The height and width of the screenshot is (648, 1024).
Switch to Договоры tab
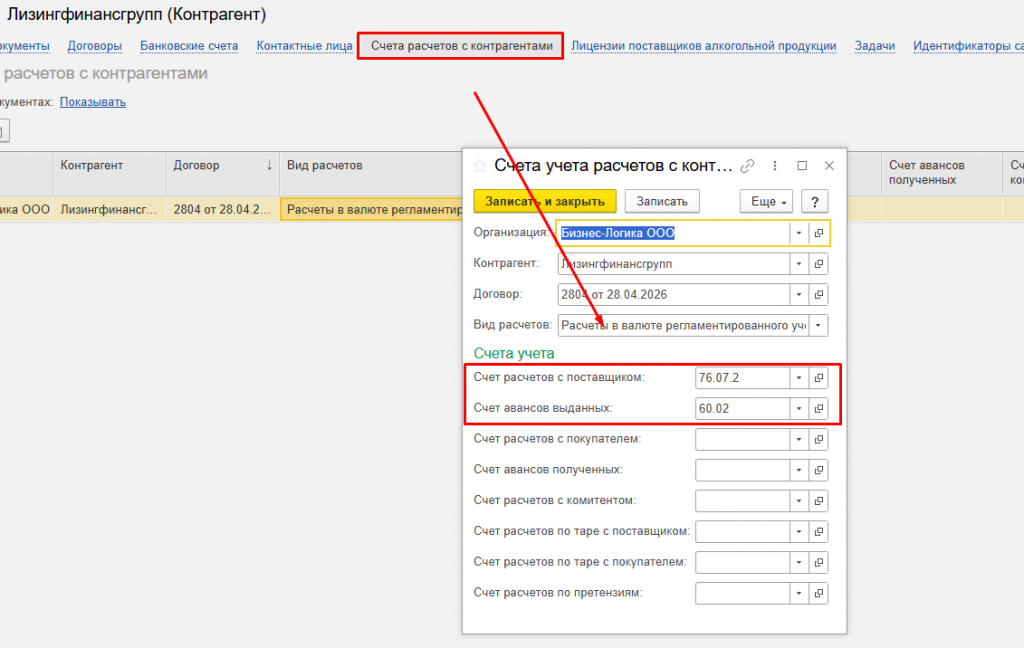pyautogui.click(x=95, y=46)
